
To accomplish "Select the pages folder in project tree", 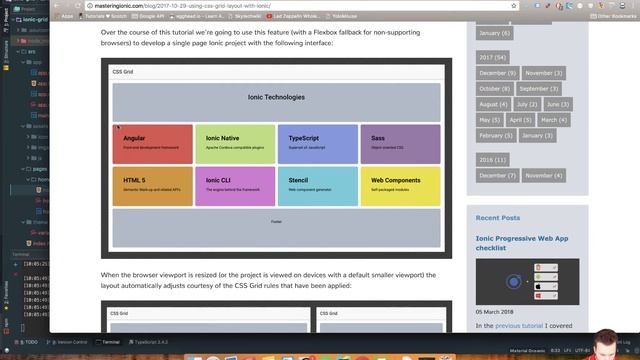I will (37, 169).
